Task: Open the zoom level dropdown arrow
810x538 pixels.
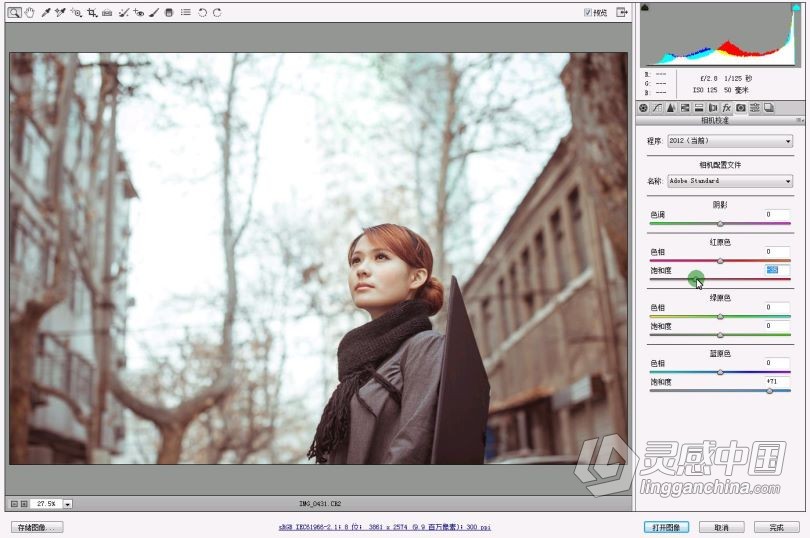Action: (x=68, y=503)
